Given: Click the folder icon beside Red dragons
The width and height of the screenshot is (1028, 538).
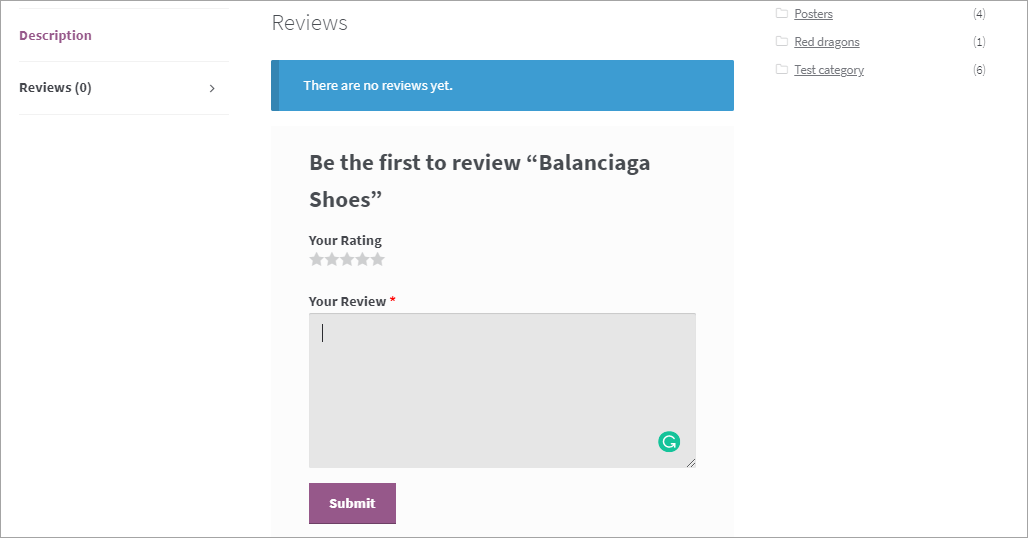Looking at the screenshot, I should [x=782, y=42].
